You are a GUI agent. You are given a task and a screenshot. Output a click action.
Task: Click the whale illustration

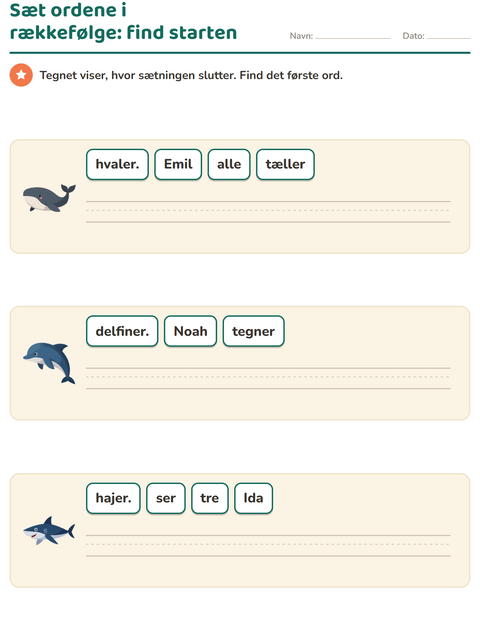(x=49, y=198)
